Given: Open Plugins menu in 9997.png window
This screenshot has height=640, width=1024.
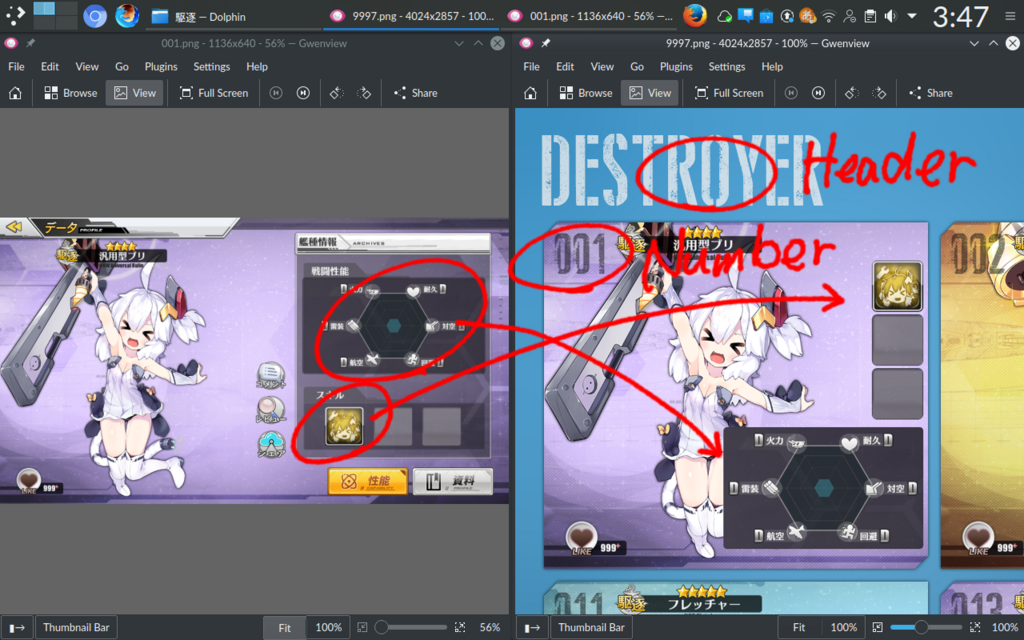Looking at the screenshot, I should 676,67.
